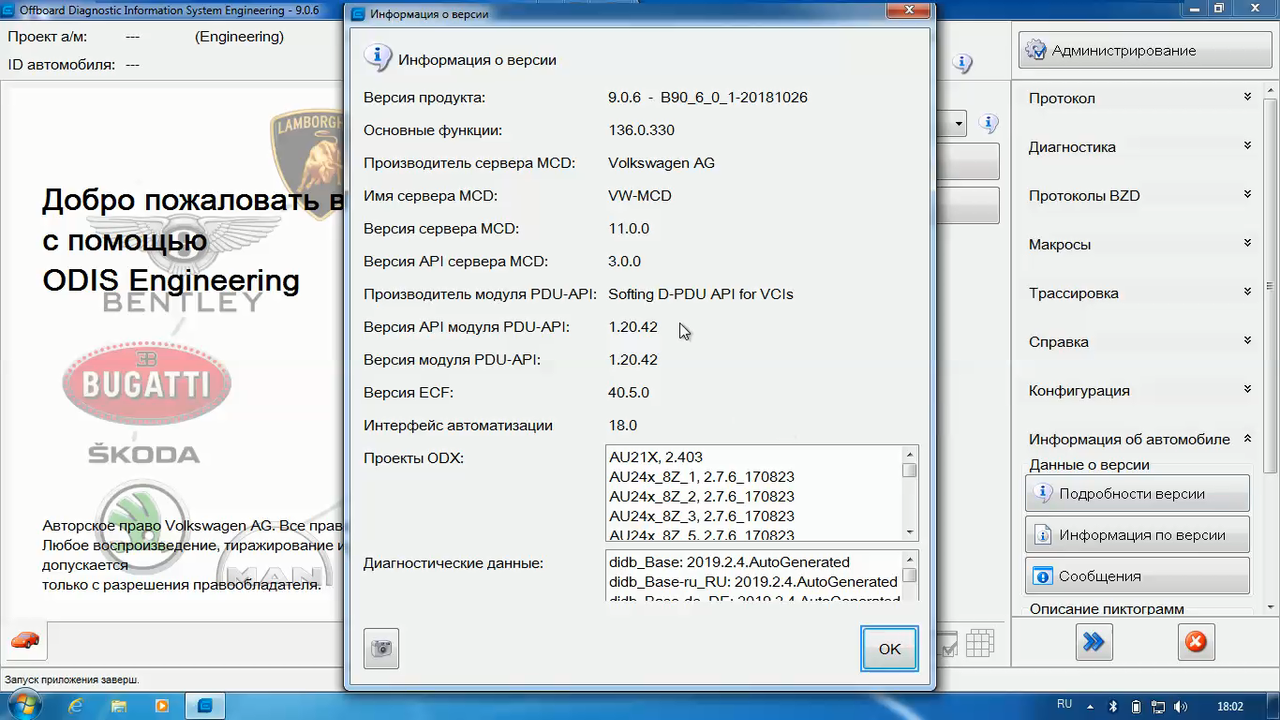This screenshot has height=720, width=1280.
Task: Expand the Конфигурация panel
Action: (x=1140, y=391)
